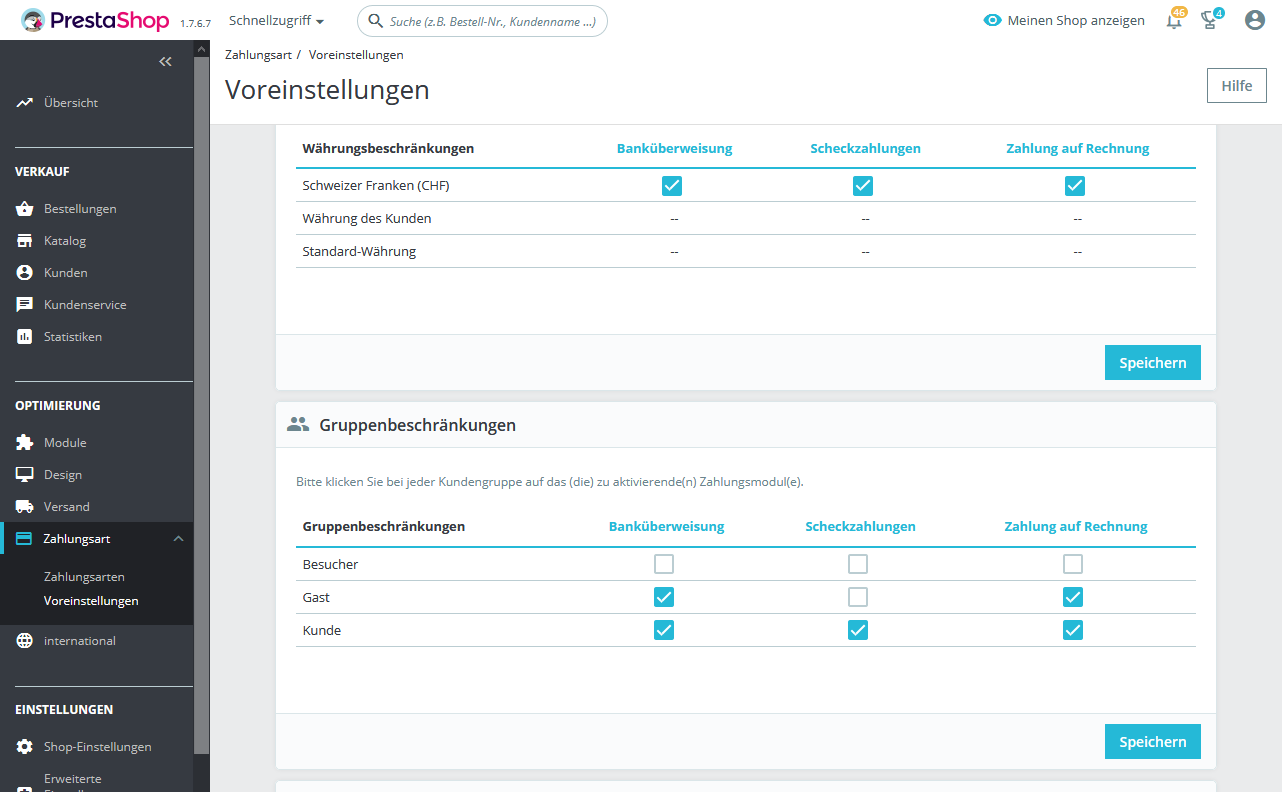This screenshot has width=1282, height=792.
Task: Check Scheckzahlungen for the Gast group
Action: click(858, 597)
